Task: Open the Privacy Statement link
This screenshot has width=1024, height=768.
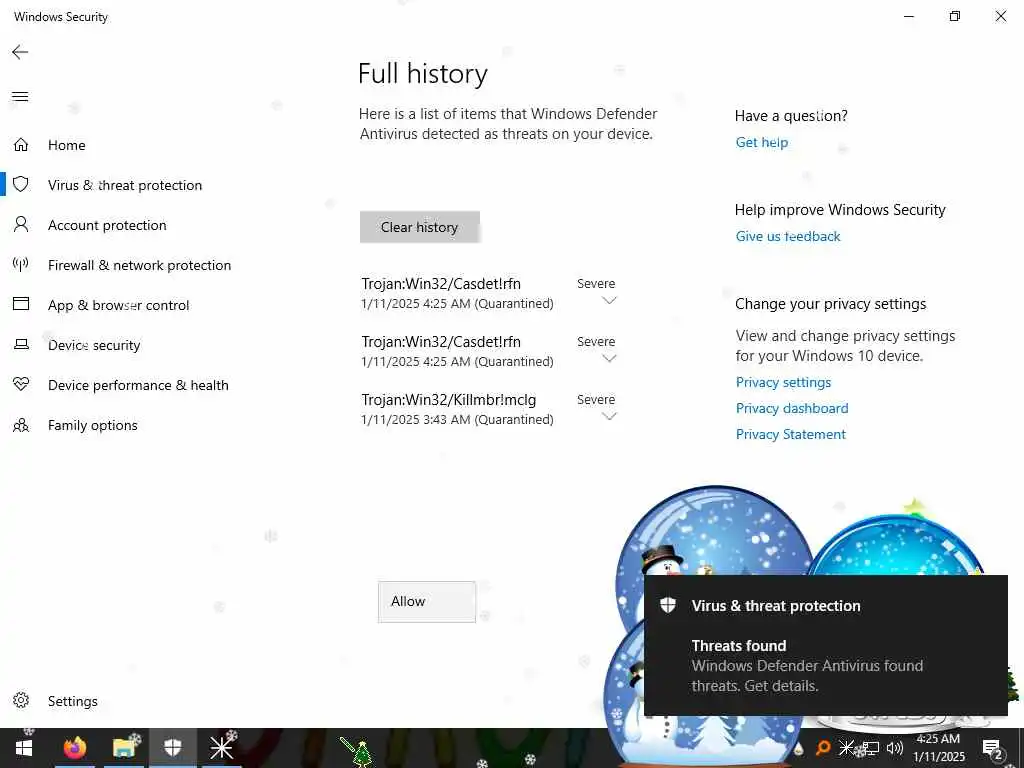Action: (790, 434)
